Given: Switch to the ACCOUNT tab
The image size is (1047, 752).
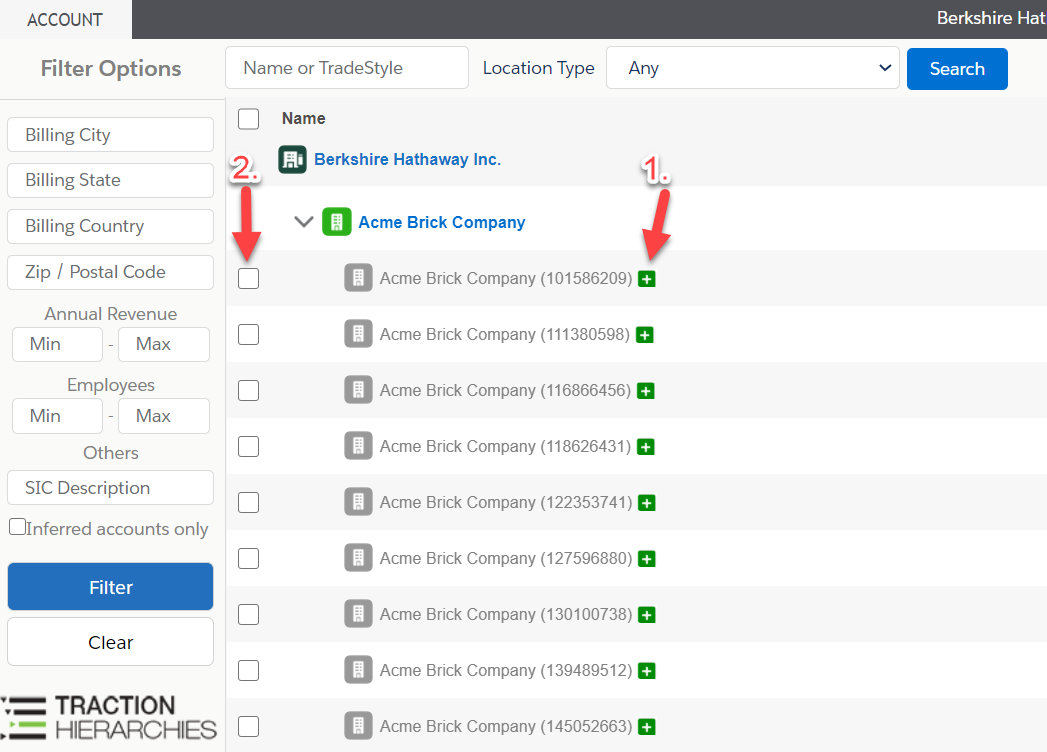Looking at the screenshot, I should point(65,19).
